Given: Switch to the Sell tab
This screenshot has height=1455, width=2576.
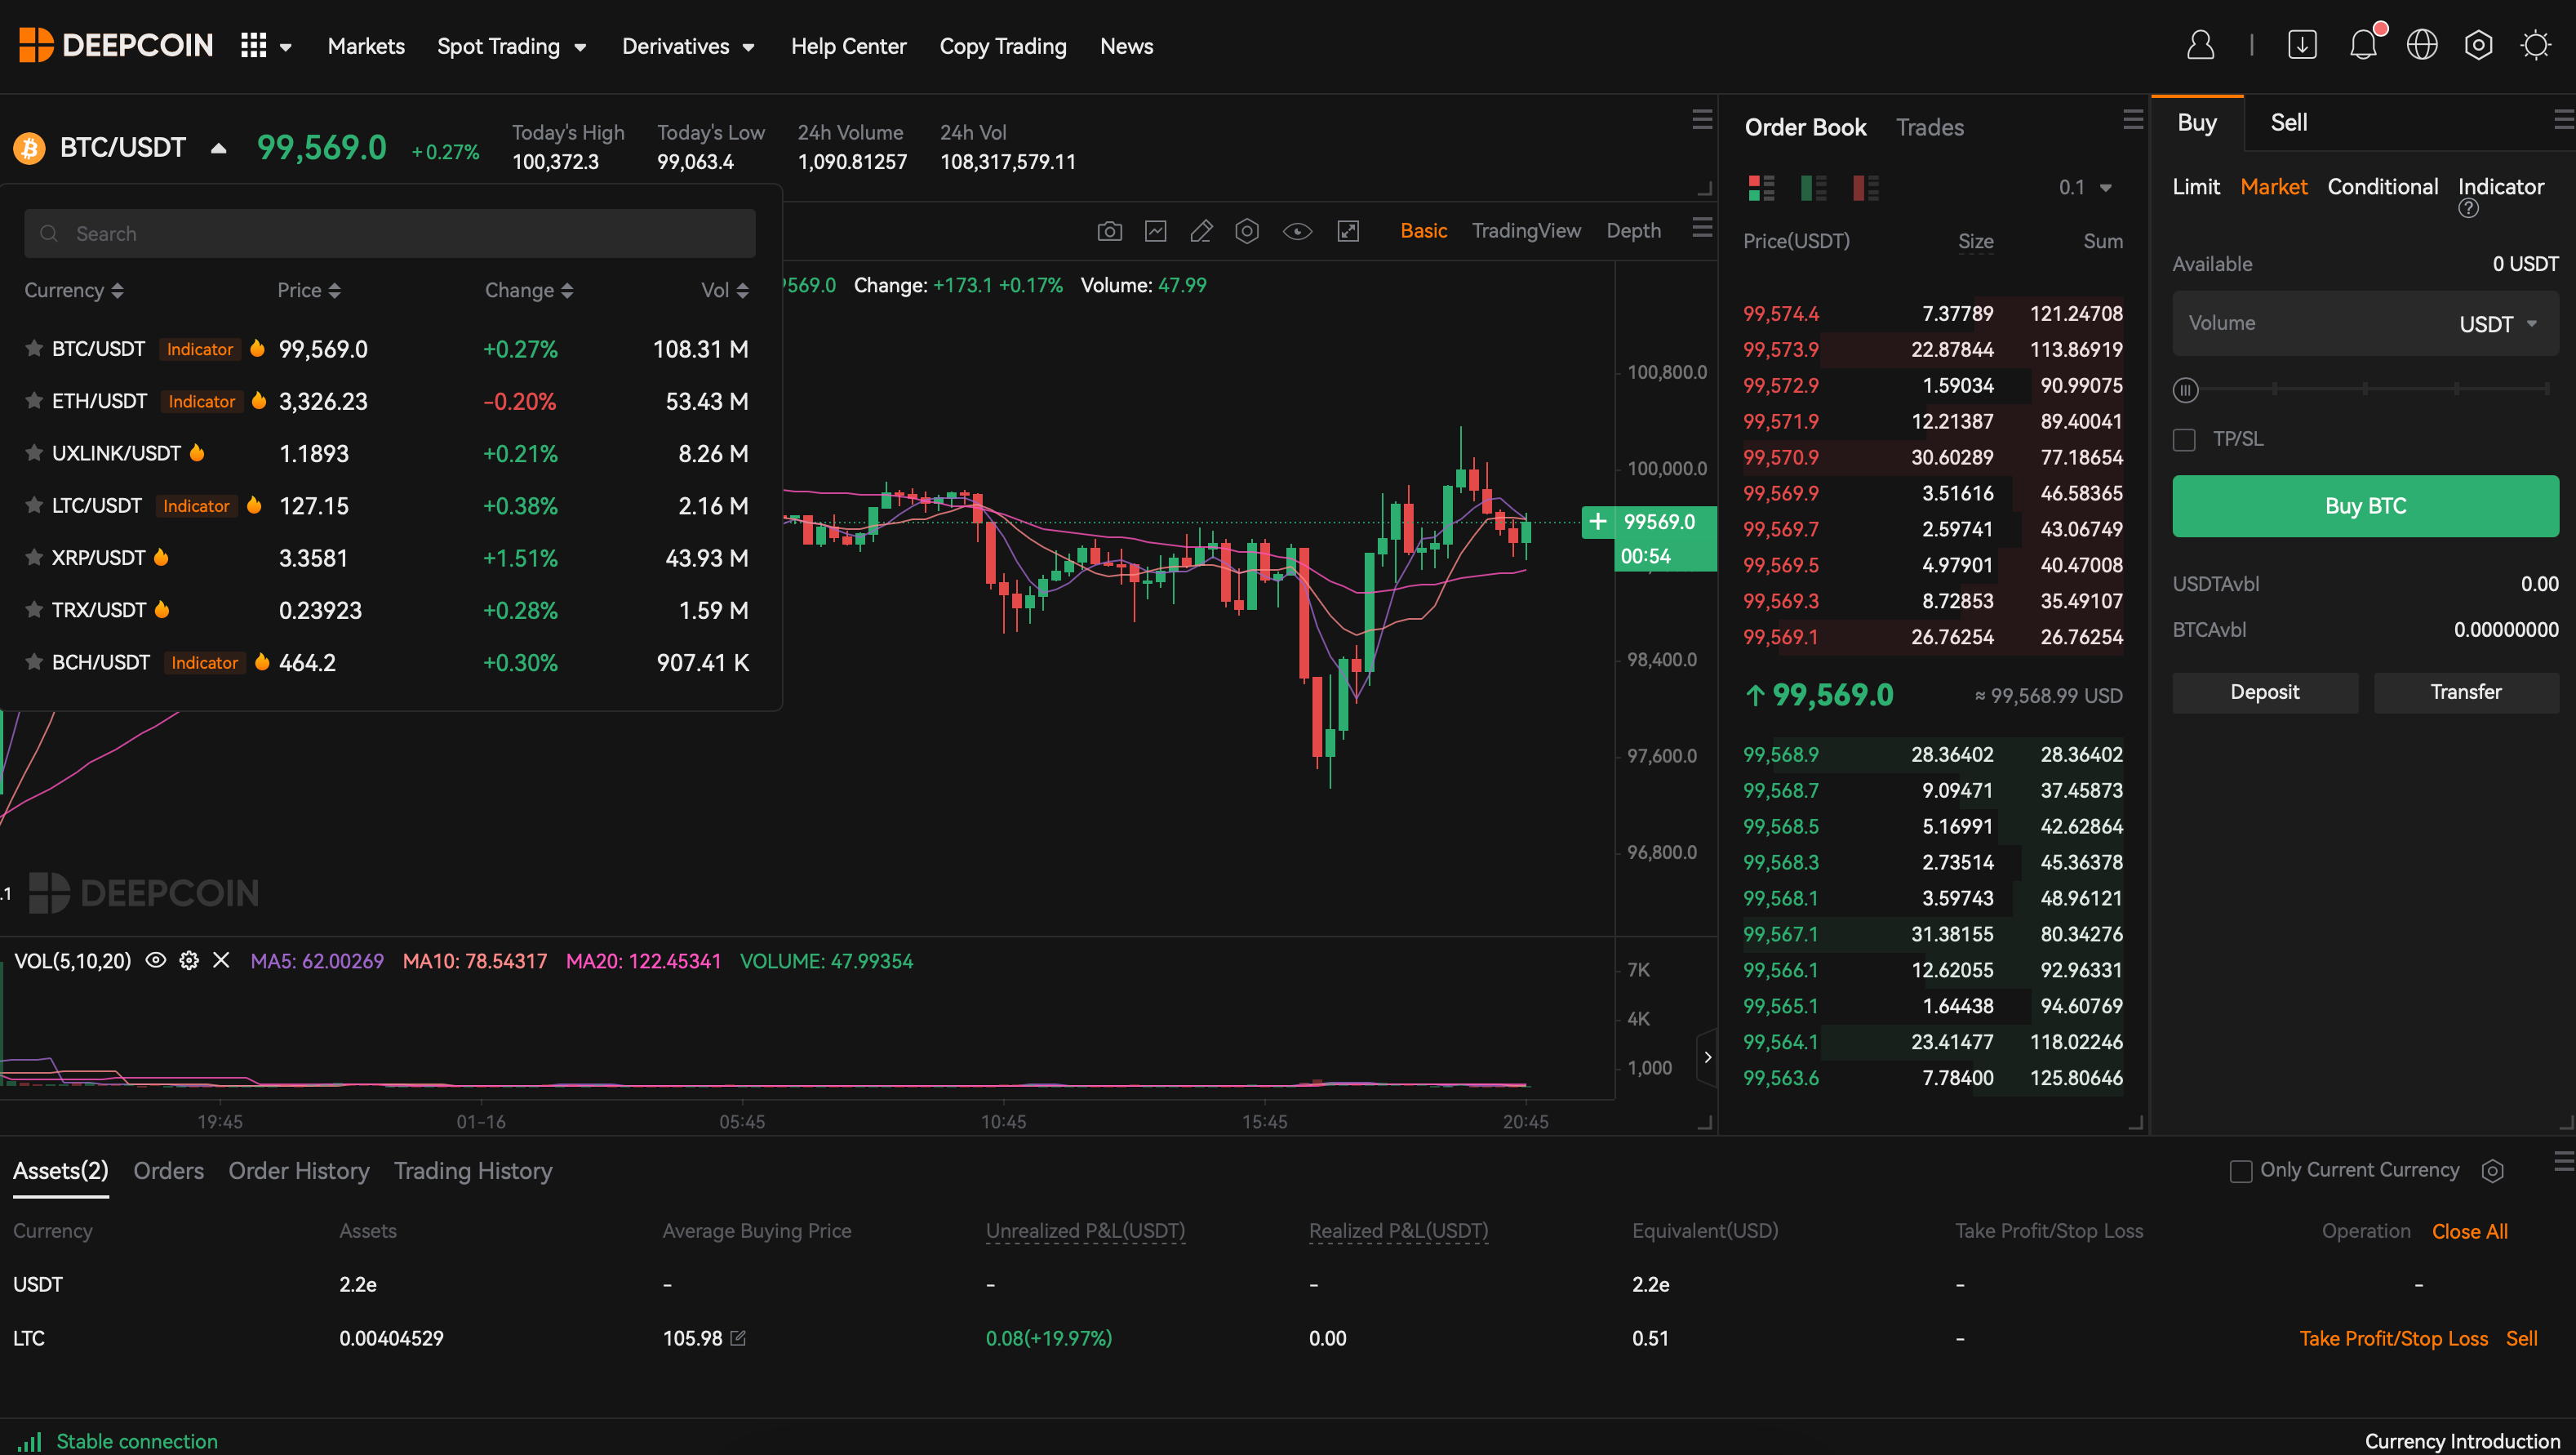Looking at the screenshot, I should pyautogui.click(x=2288, y=122).
